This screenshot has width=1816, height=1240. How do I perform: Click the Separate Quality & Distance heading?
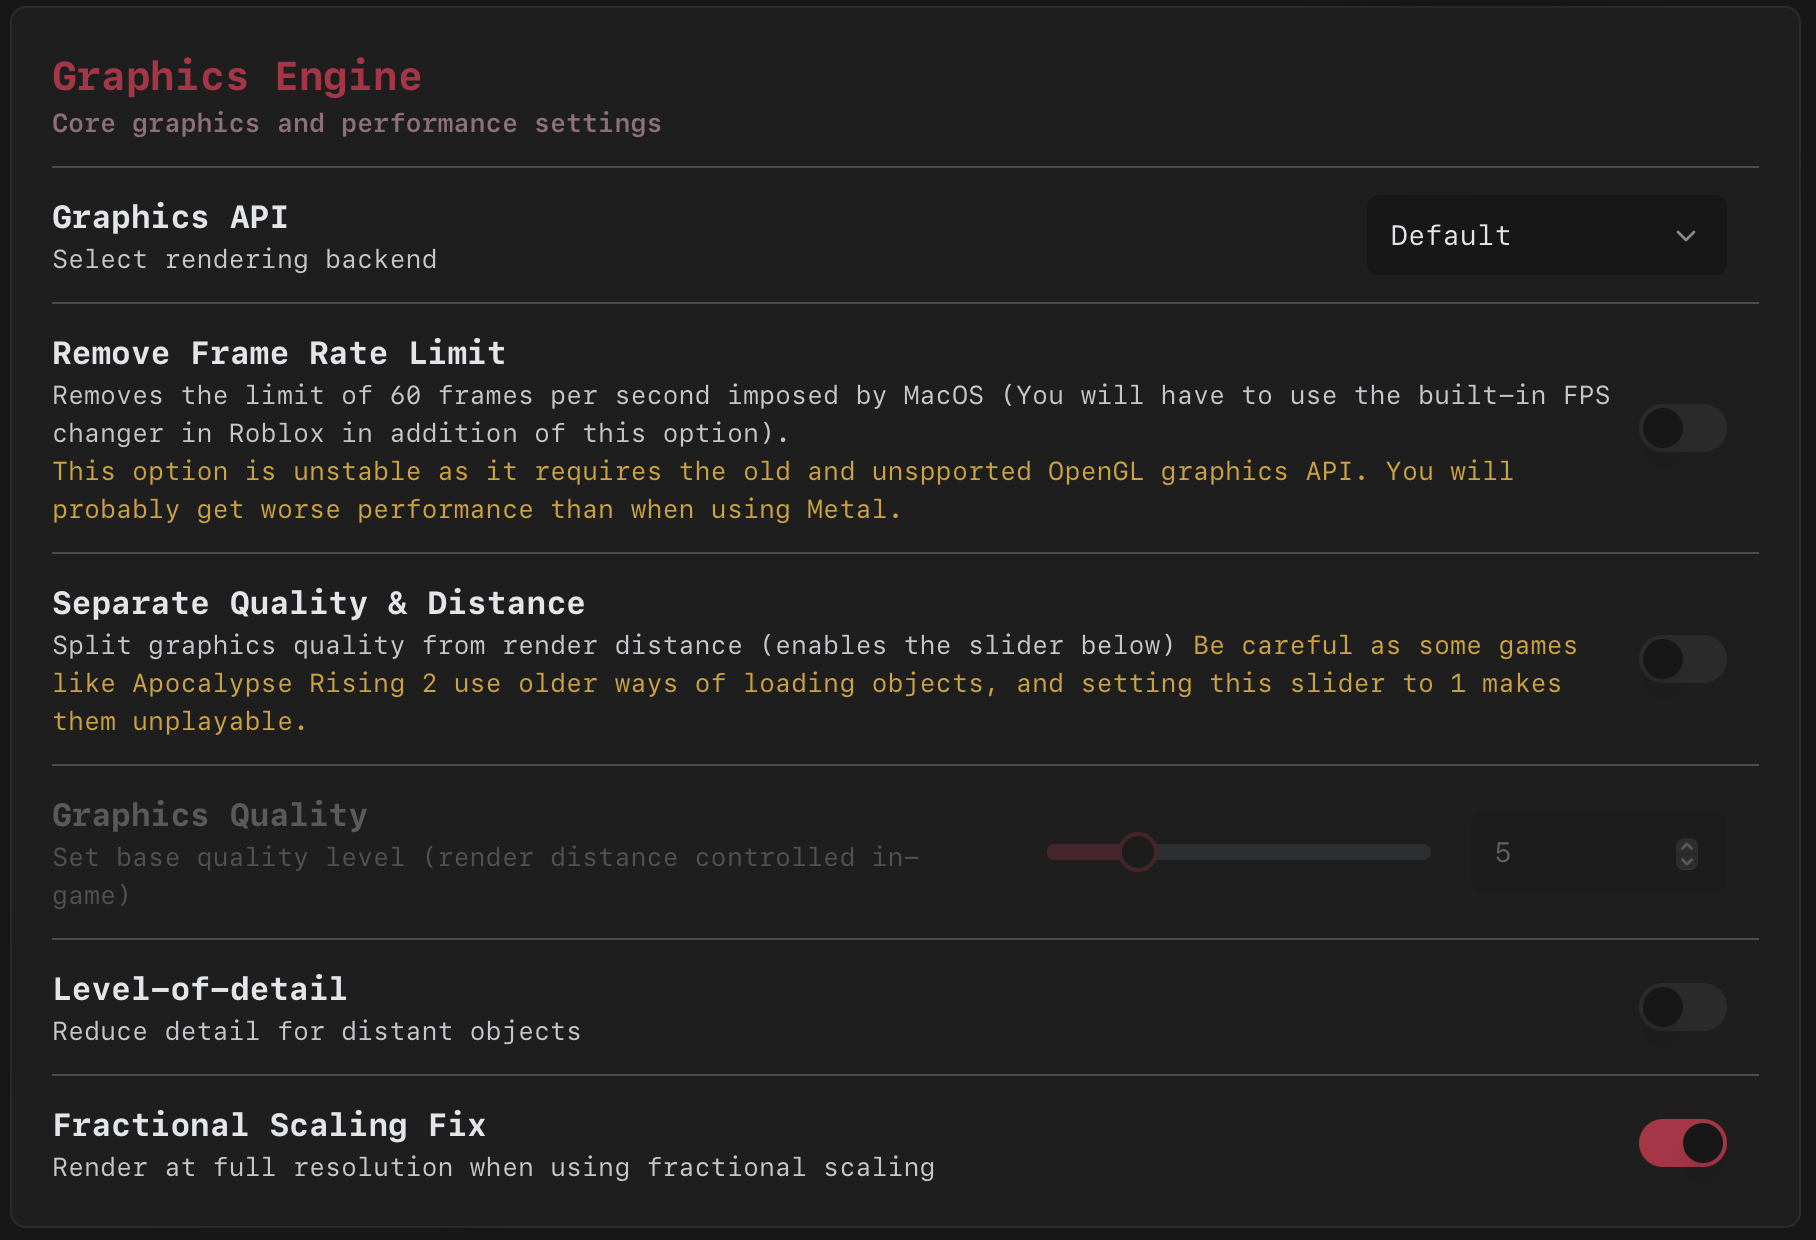coord(318,603)
